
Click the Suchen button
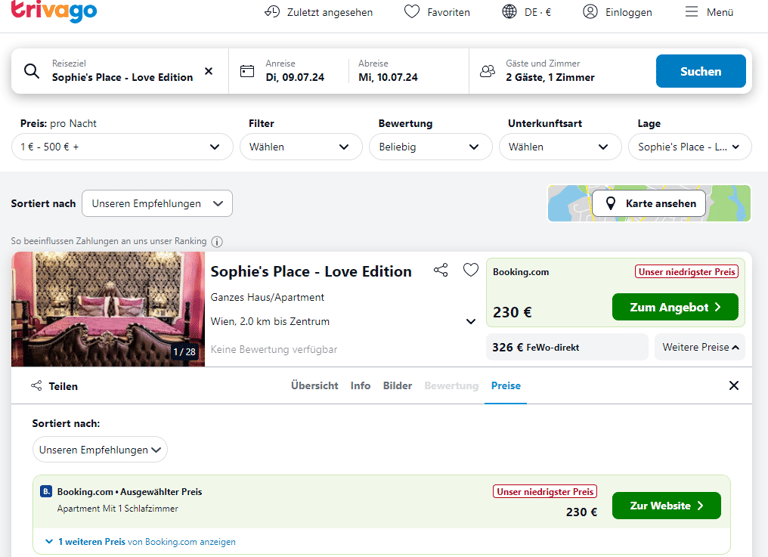[700, 71]
